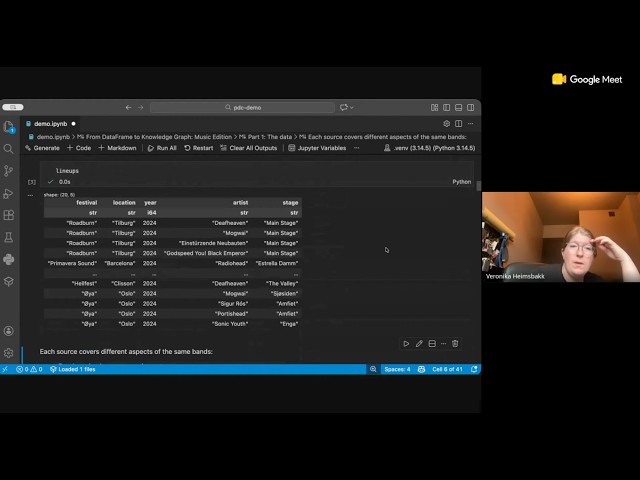Screen dimensions: 640x480
Task: Run All notebook cells
Action: click(162, 148)
